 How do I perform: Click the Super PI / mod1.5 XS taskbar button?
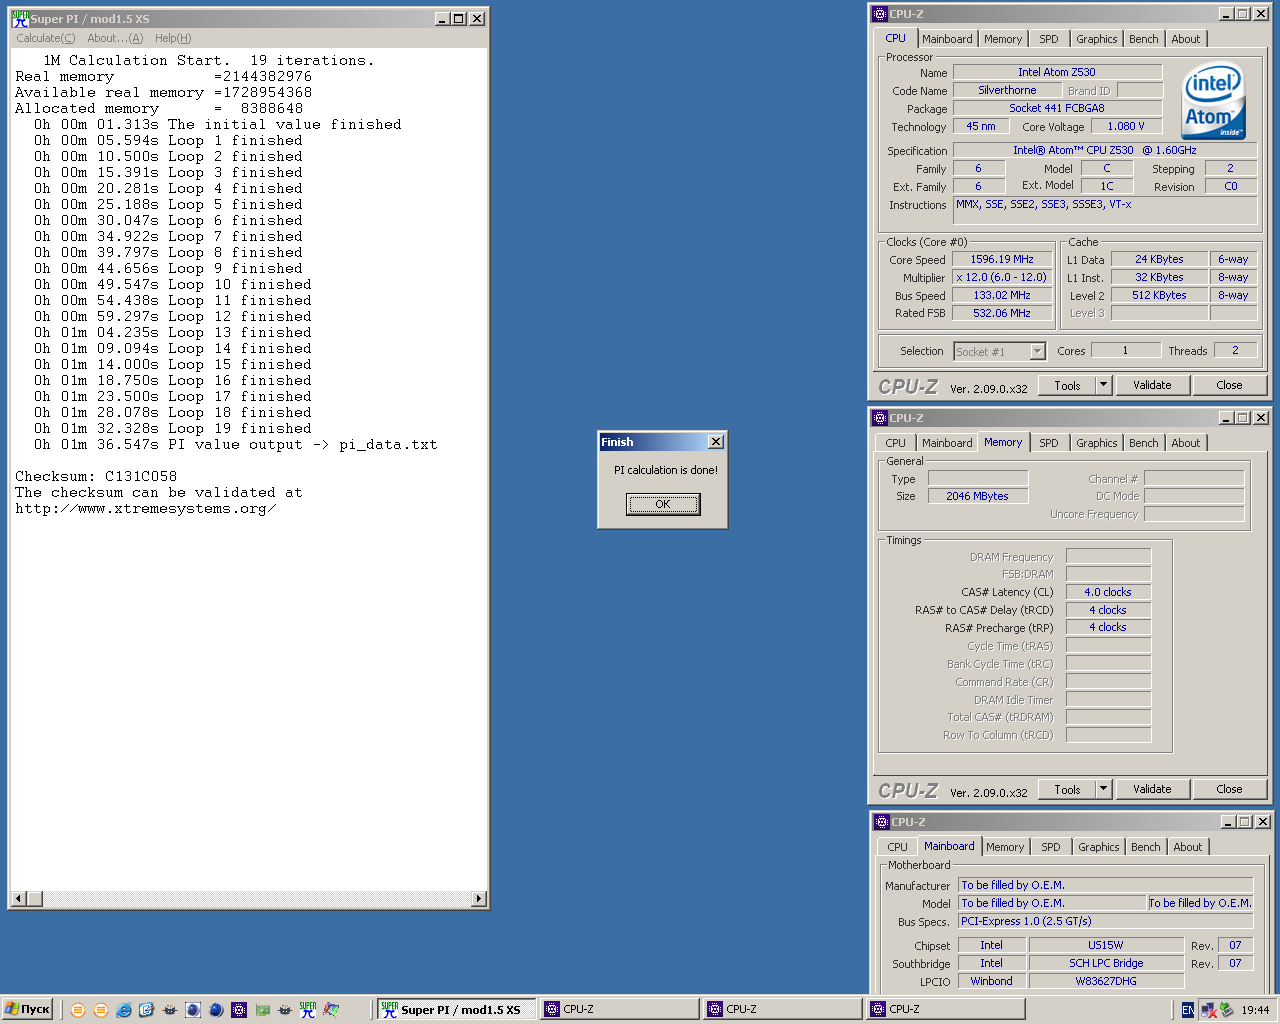[x=456, y=1009]
